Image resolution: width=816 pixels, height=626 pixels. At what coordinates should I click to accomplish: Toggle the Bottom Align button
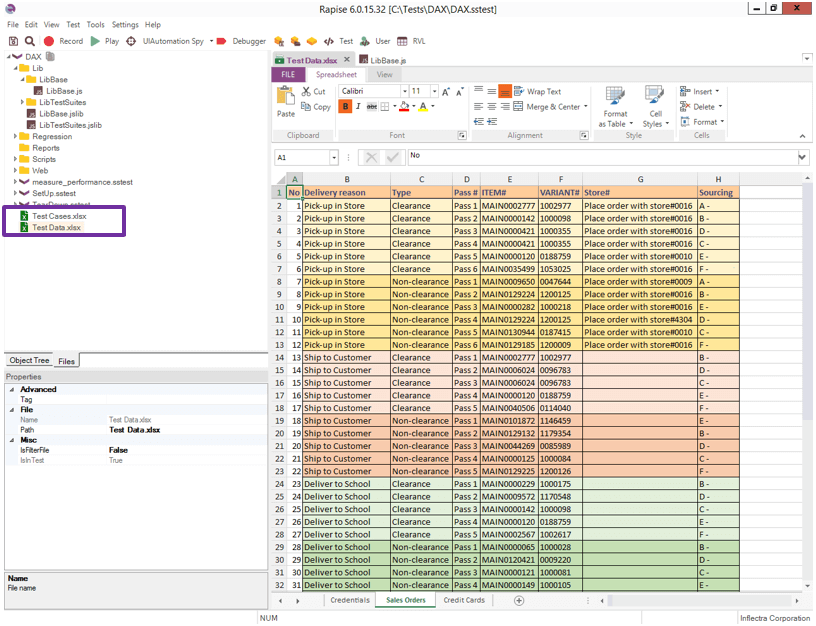[505, 92]
